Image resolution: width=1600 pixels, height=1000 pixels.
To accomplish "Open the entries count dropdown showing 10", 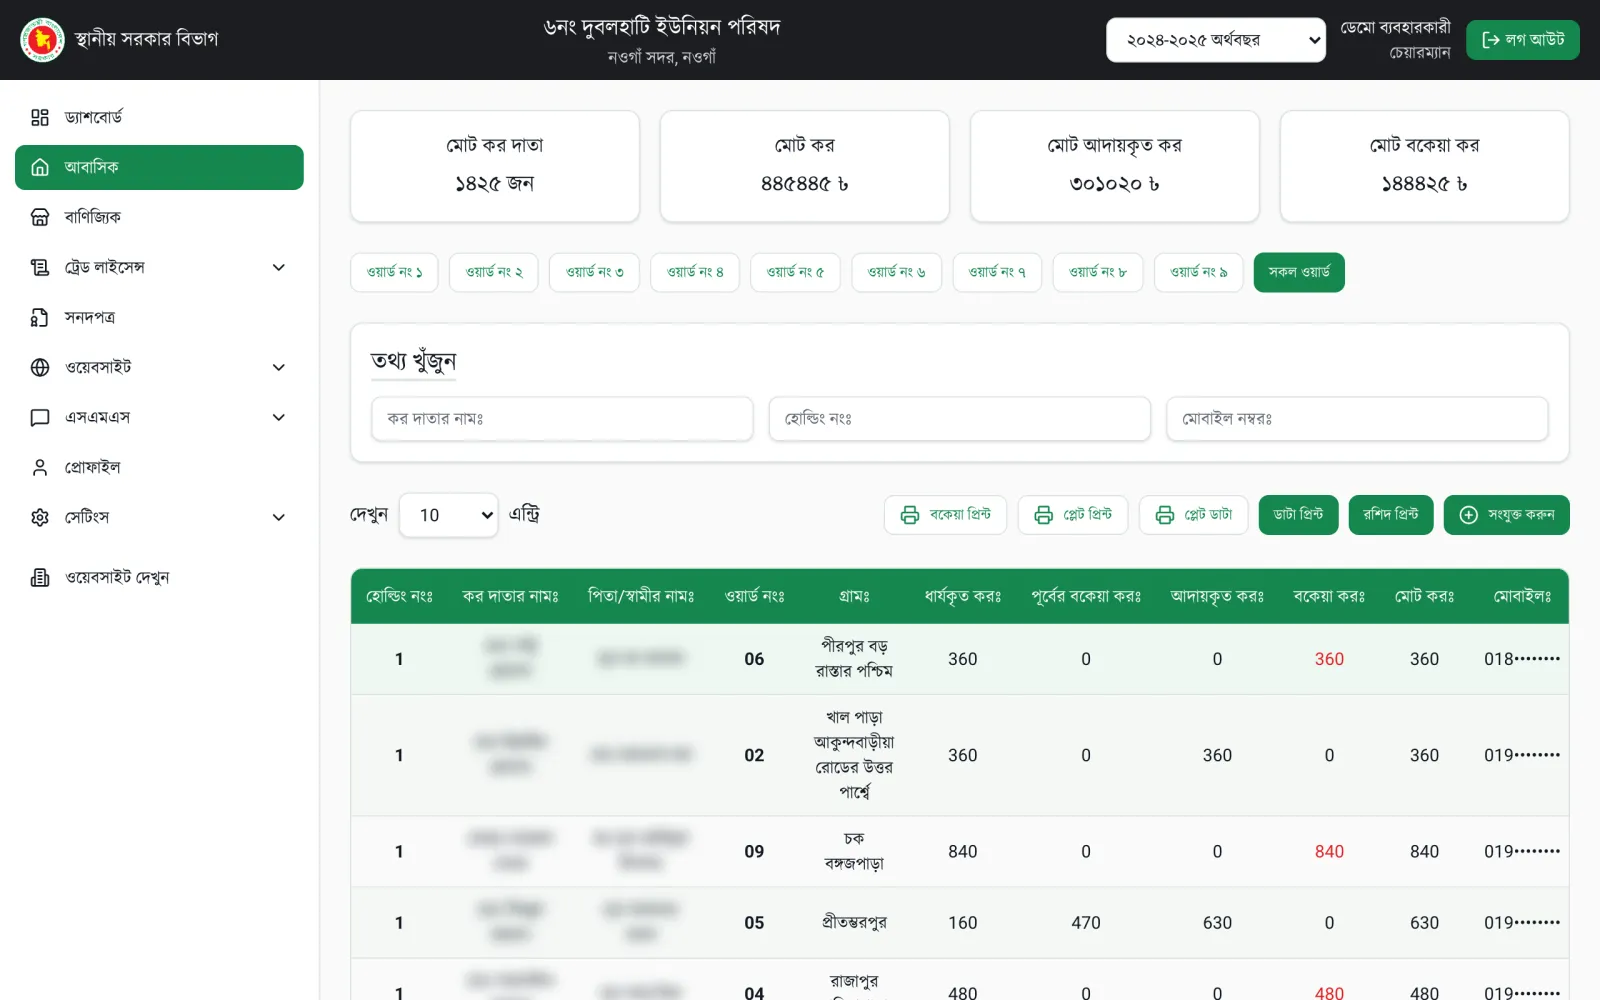I will tap(448, 515).
